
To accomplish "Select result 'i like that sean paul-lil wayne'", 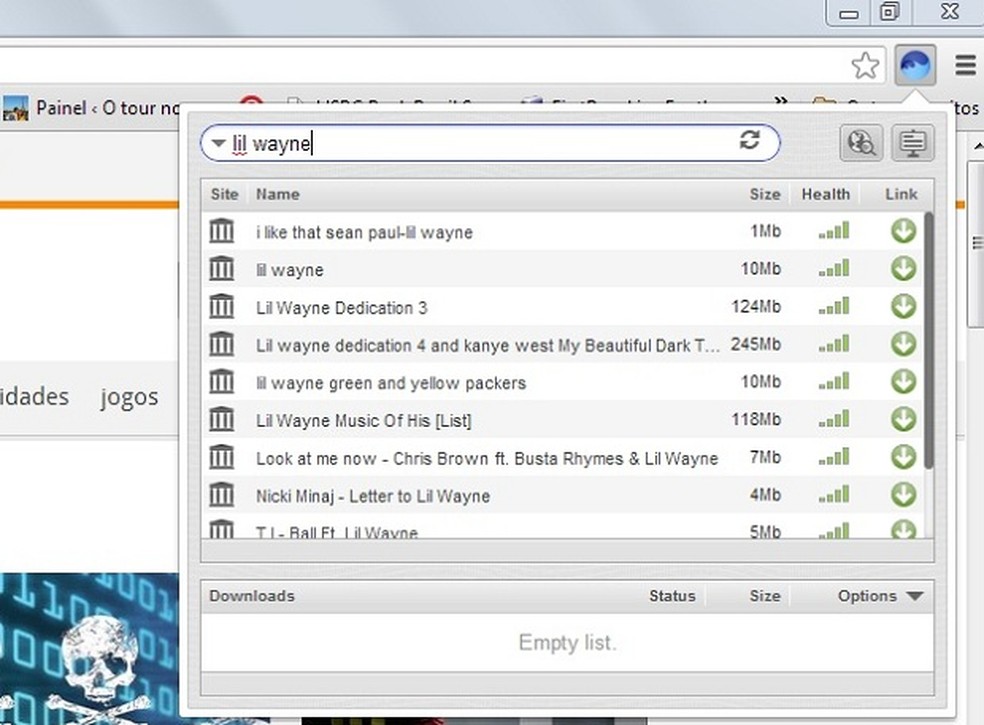I will (562, 231).
